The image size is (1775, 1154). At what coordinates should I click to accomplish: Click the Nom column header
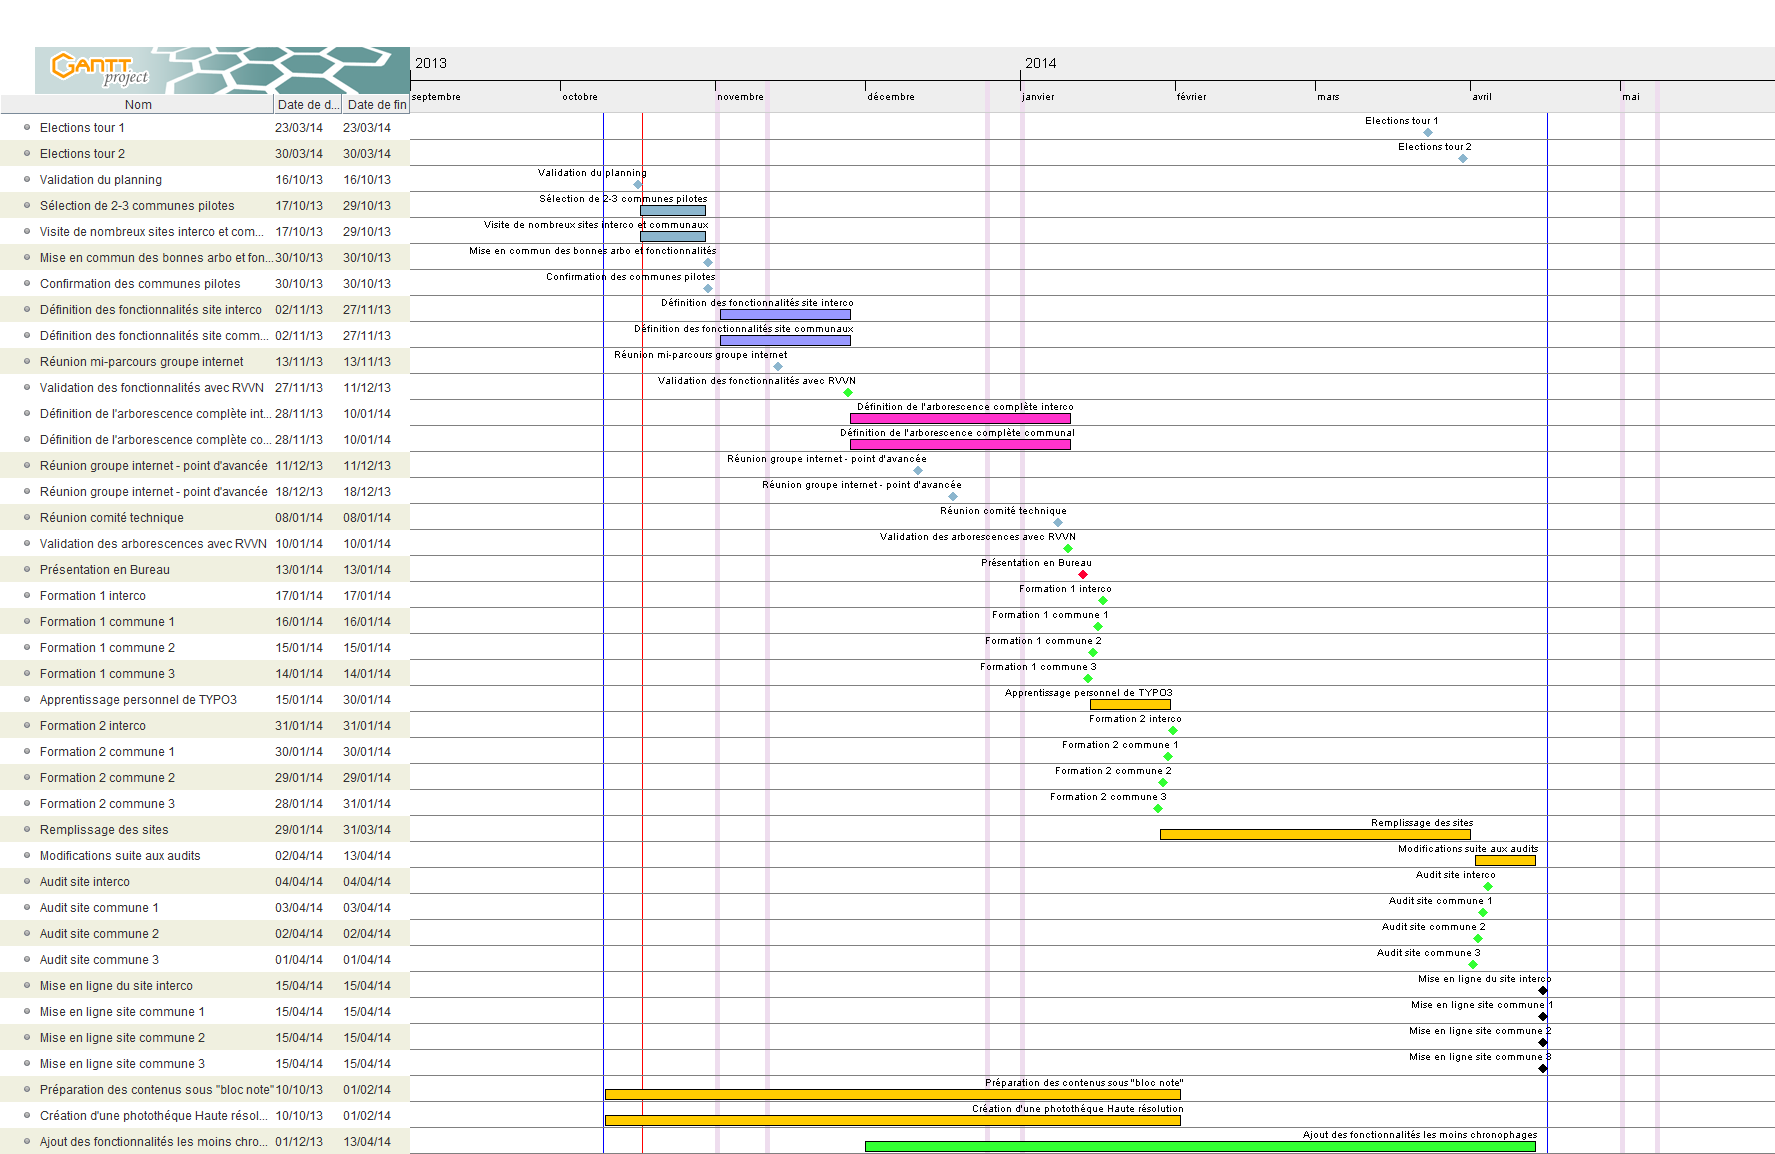[138, 105]
